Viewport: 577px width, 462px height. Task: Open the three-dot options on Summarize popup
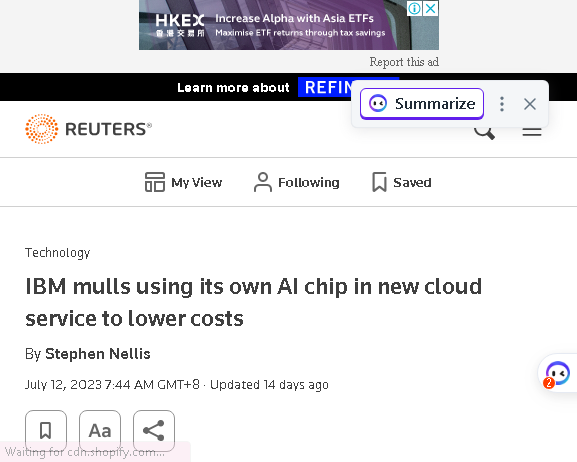pos(502,104)
